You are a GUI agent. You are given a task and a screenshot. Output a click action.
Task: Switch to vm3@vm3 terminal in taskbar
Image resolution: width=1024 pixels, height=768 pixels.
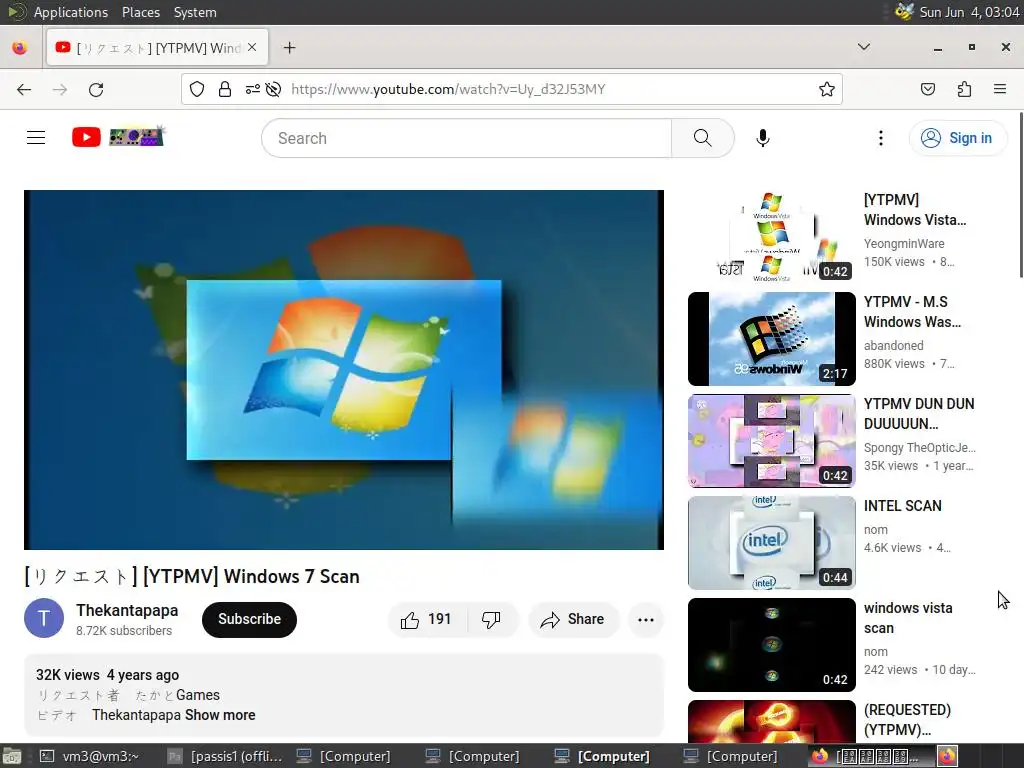[89, 756]
